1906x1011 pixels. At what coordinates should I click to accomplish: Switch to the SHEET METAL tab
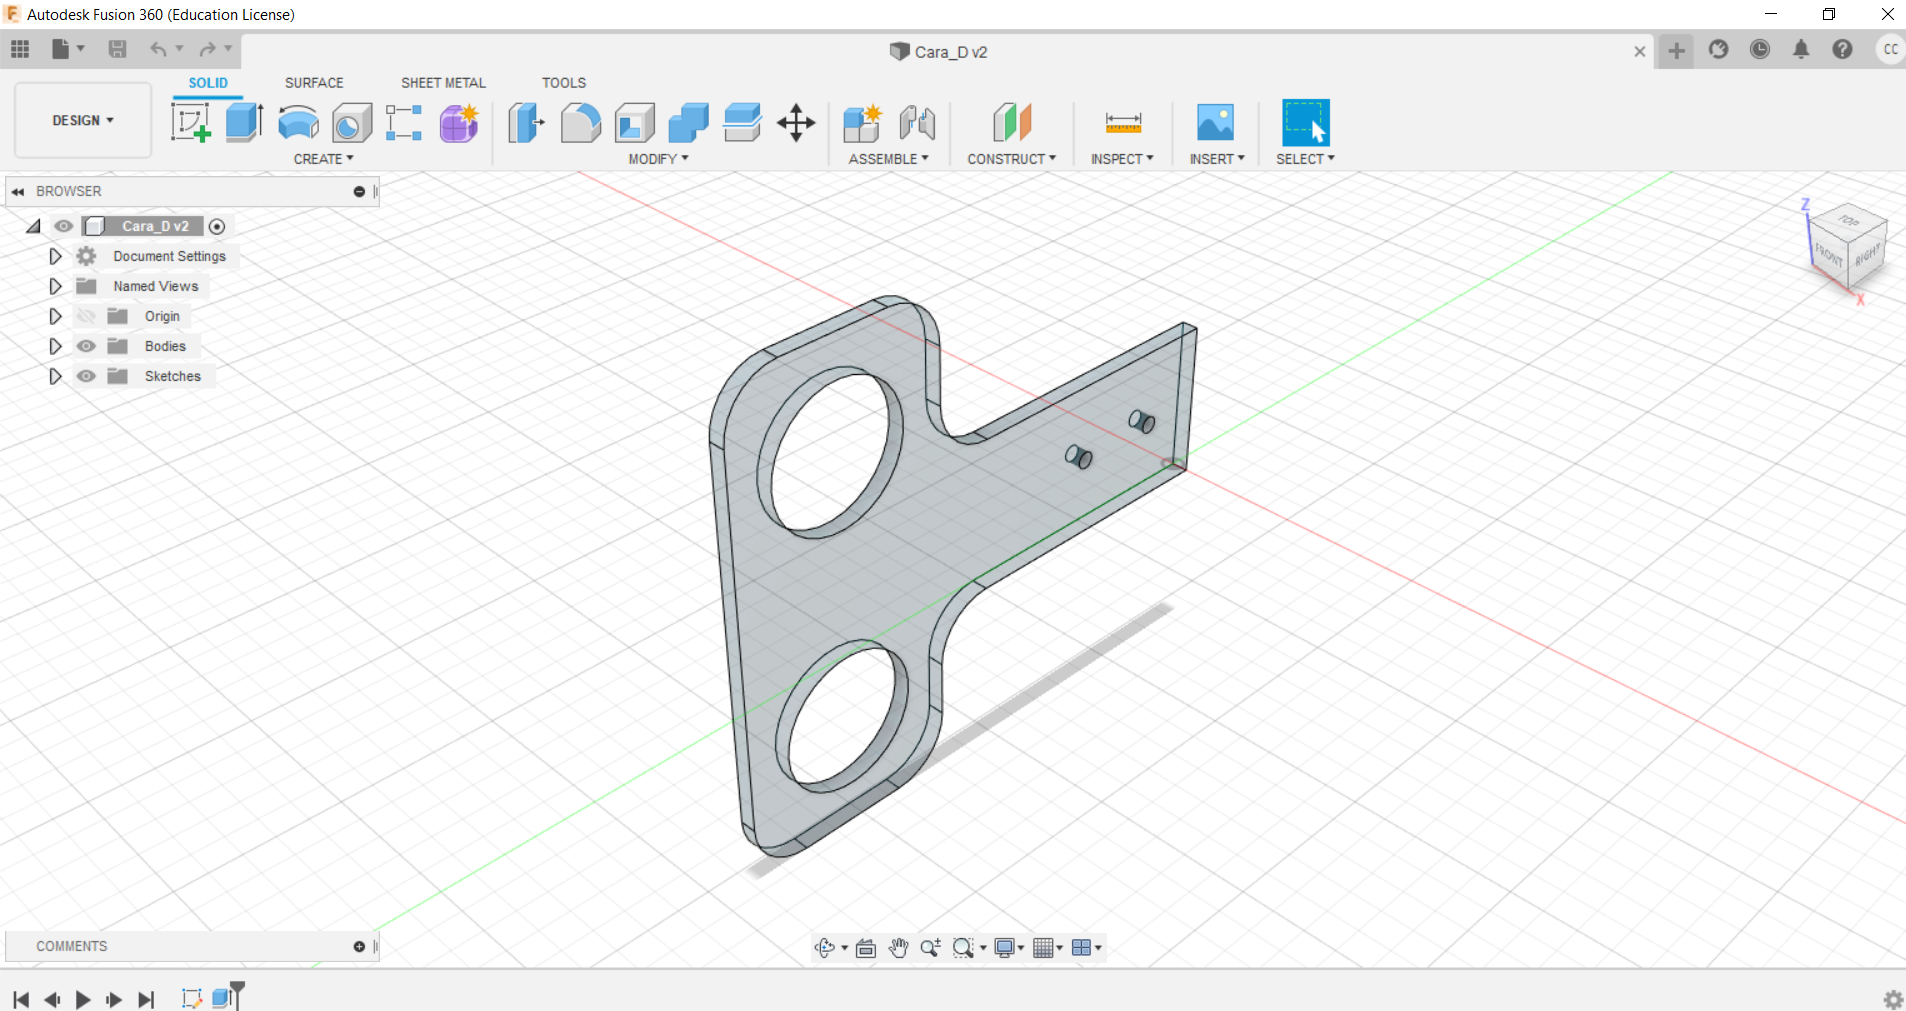443,83
